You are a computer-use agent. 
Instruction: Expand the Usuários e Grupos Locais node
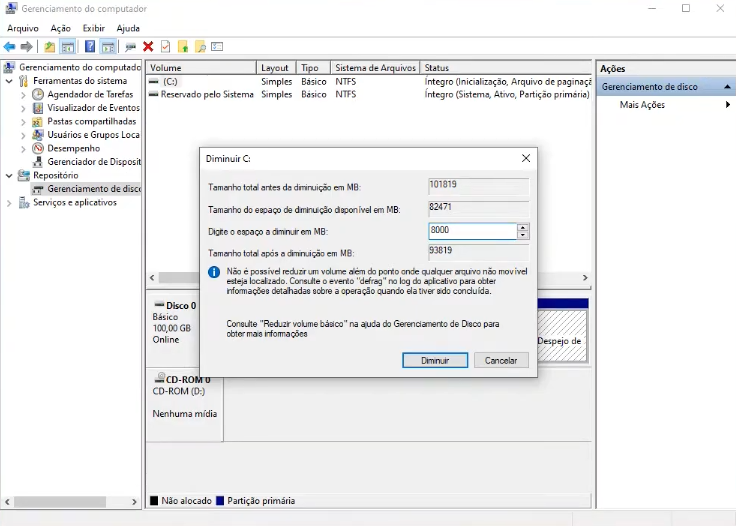[23, 135]
